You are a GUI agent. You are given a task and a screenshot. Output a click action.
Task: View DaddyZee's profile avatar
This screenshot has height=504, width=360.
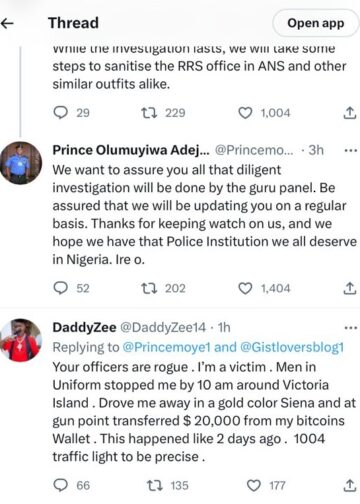pyautogui.click(x=21, y=340)
